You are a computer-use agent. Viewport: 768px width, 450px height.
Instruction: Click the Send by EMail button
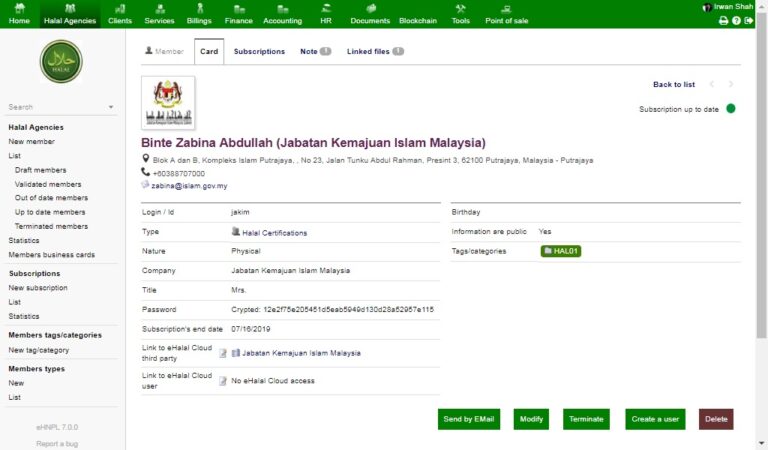click(469, 419)
